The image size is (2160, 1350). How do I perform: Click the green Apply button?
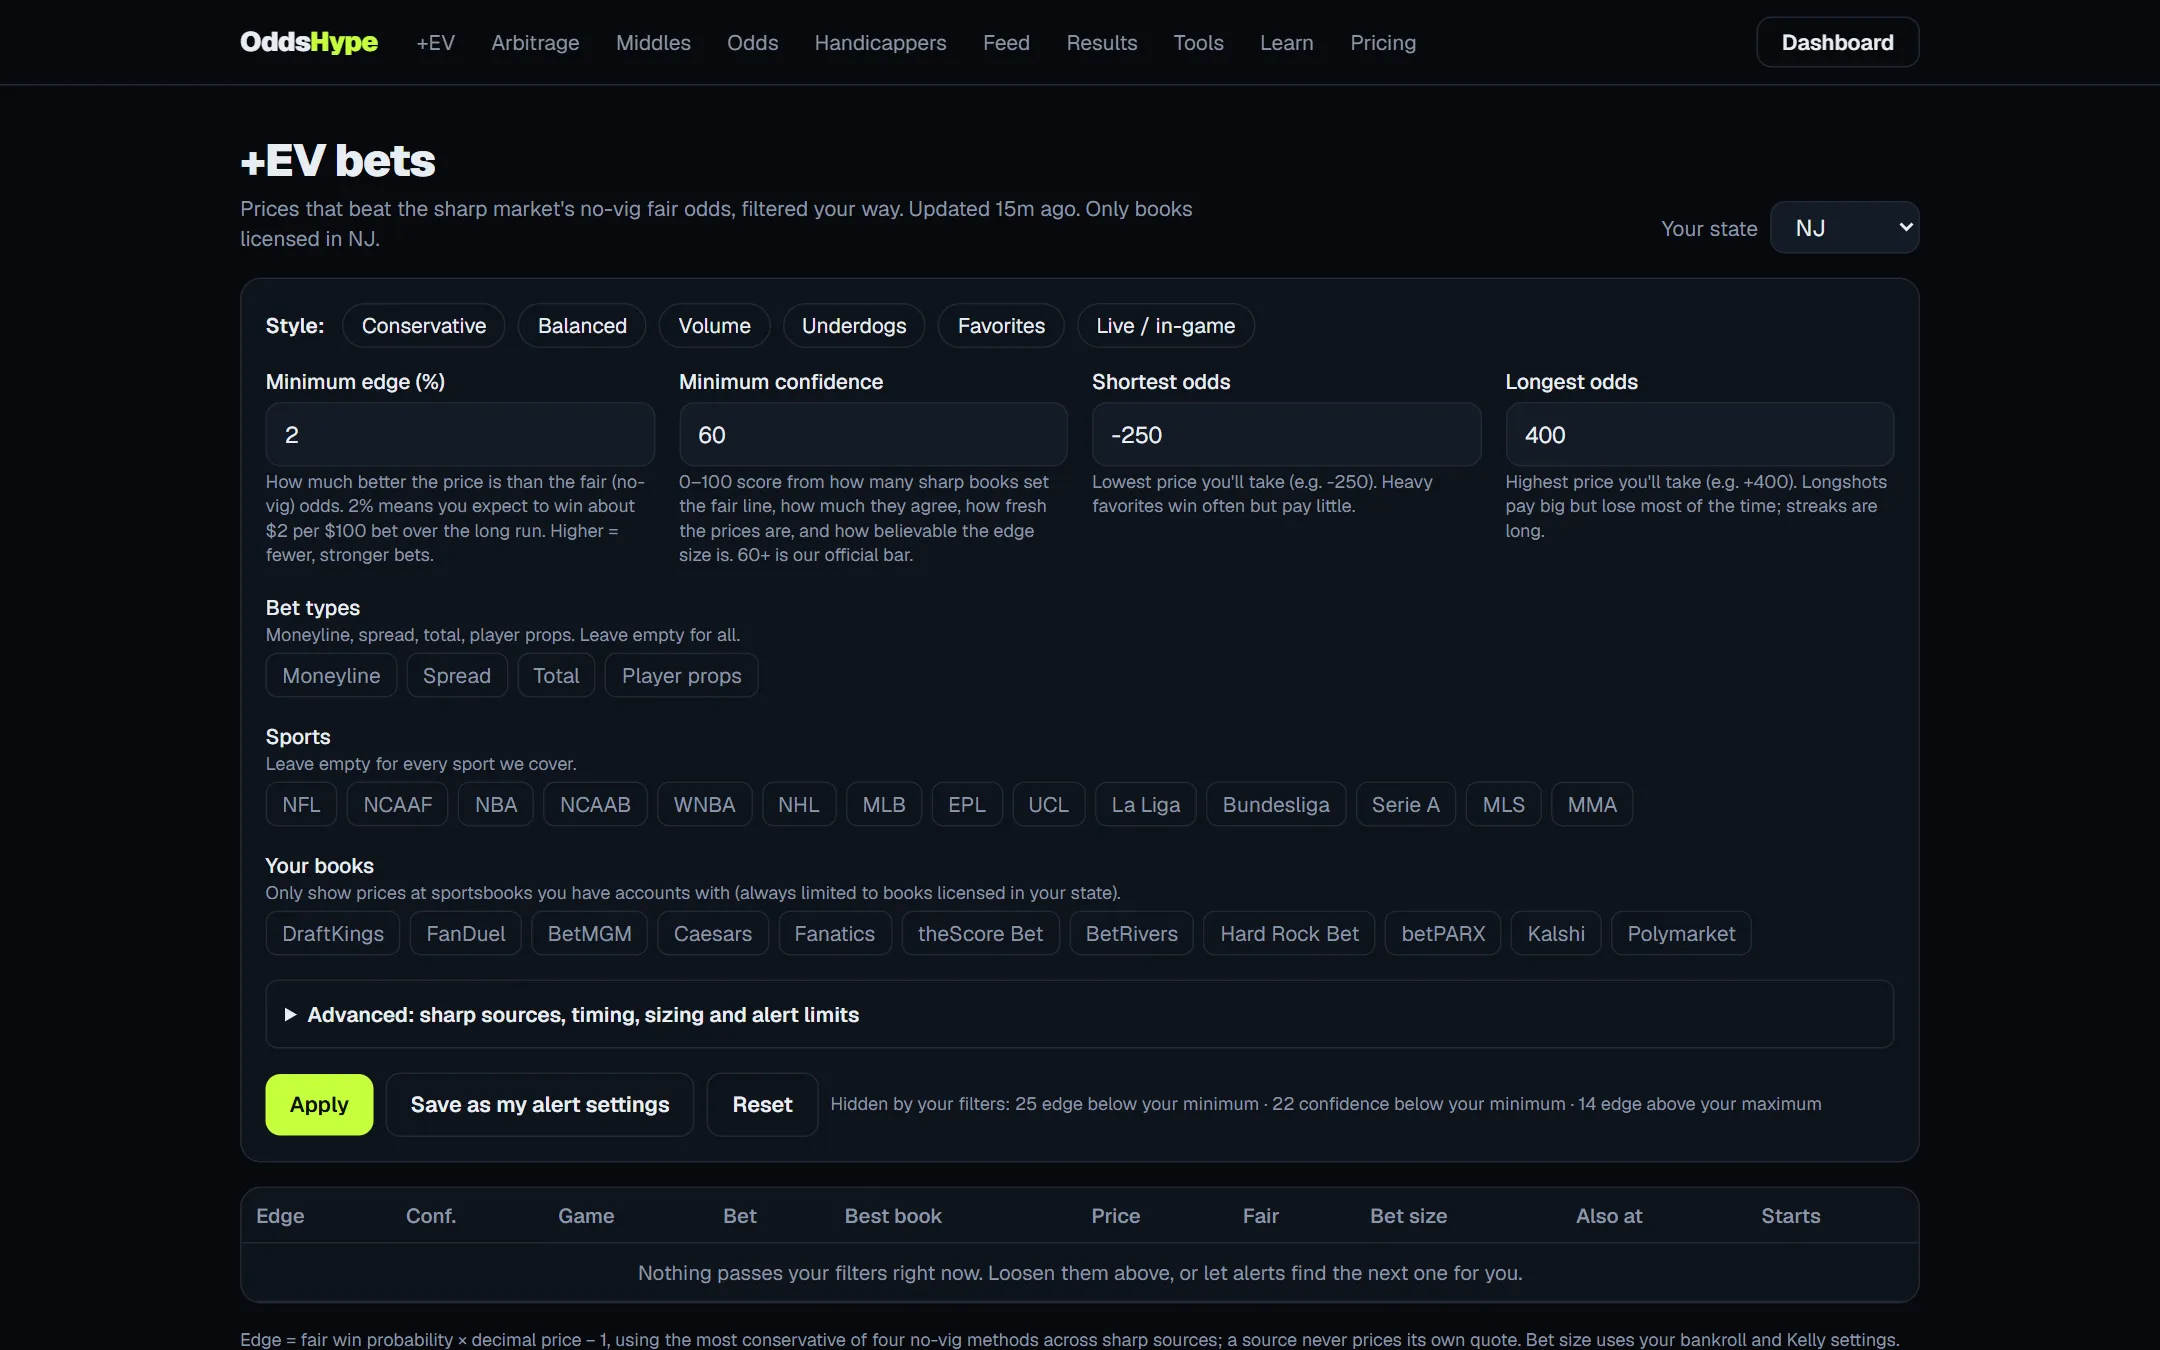pyautogui.click(x=319, y=1104)
